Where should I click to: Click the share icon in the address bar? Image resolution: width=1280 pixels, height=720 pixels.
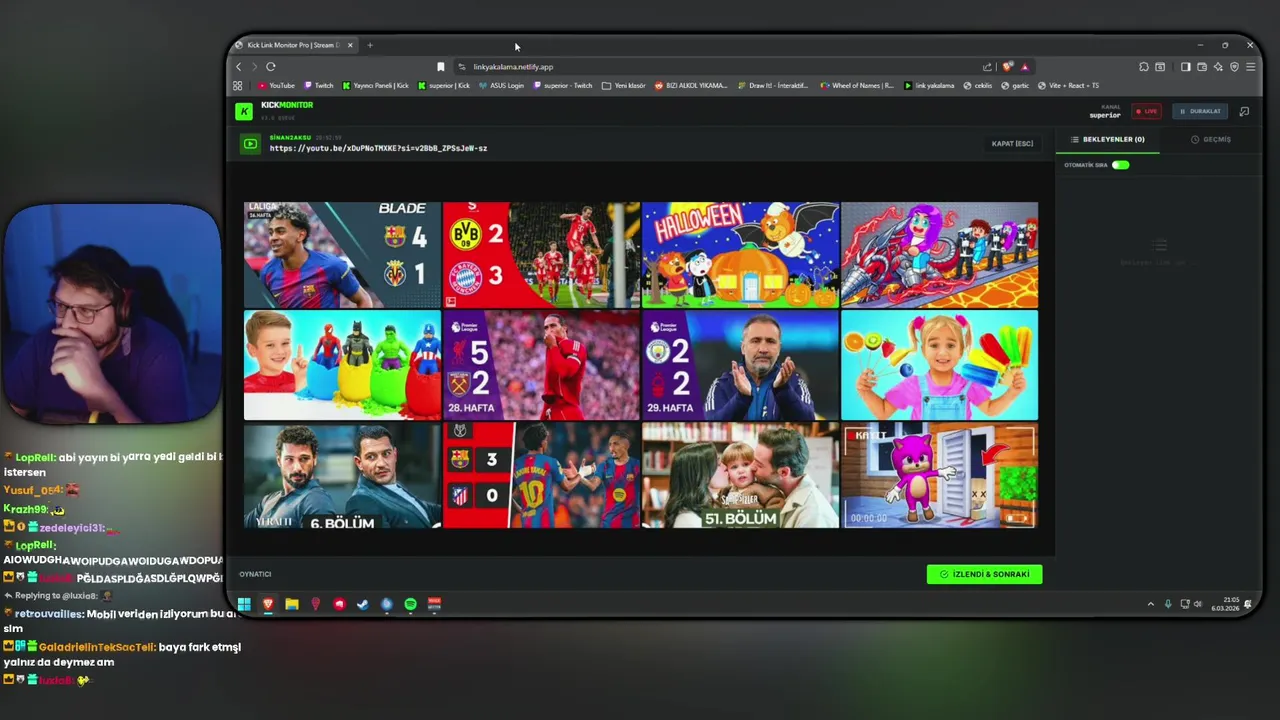coord(987,67)
